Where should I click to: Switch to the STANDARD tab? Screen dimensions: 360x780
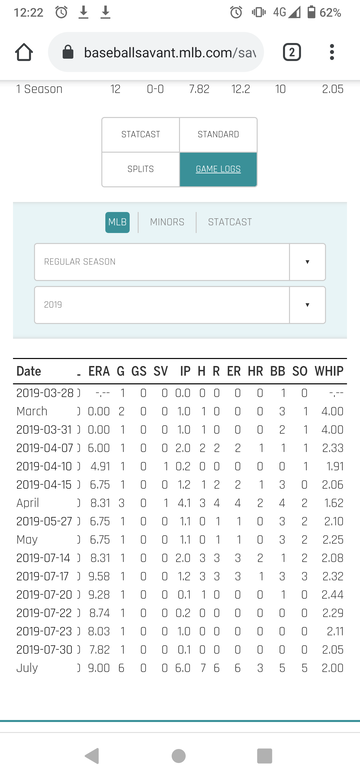218,134
